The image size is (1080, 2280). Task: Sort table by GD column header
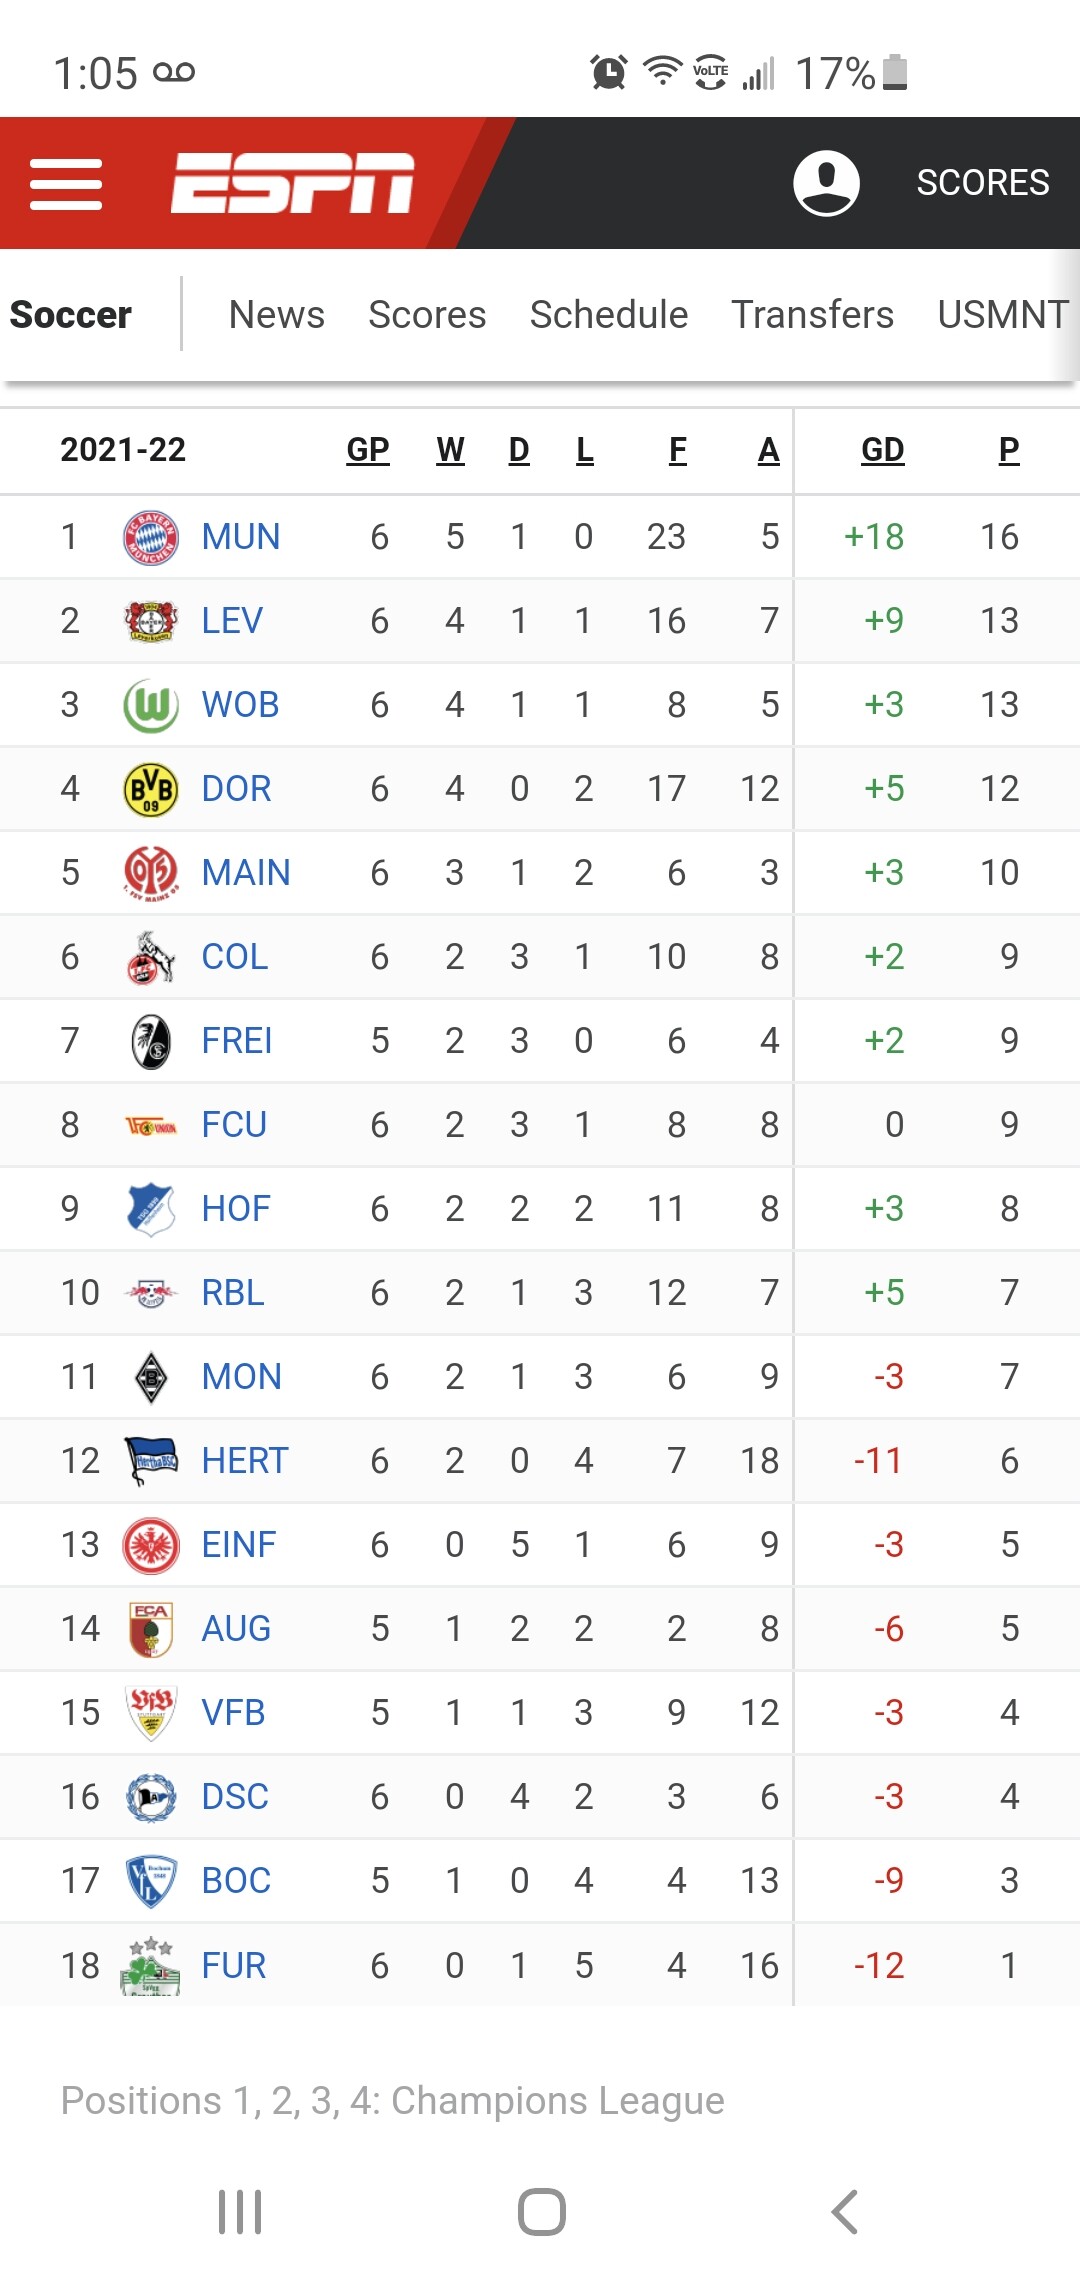882,450
